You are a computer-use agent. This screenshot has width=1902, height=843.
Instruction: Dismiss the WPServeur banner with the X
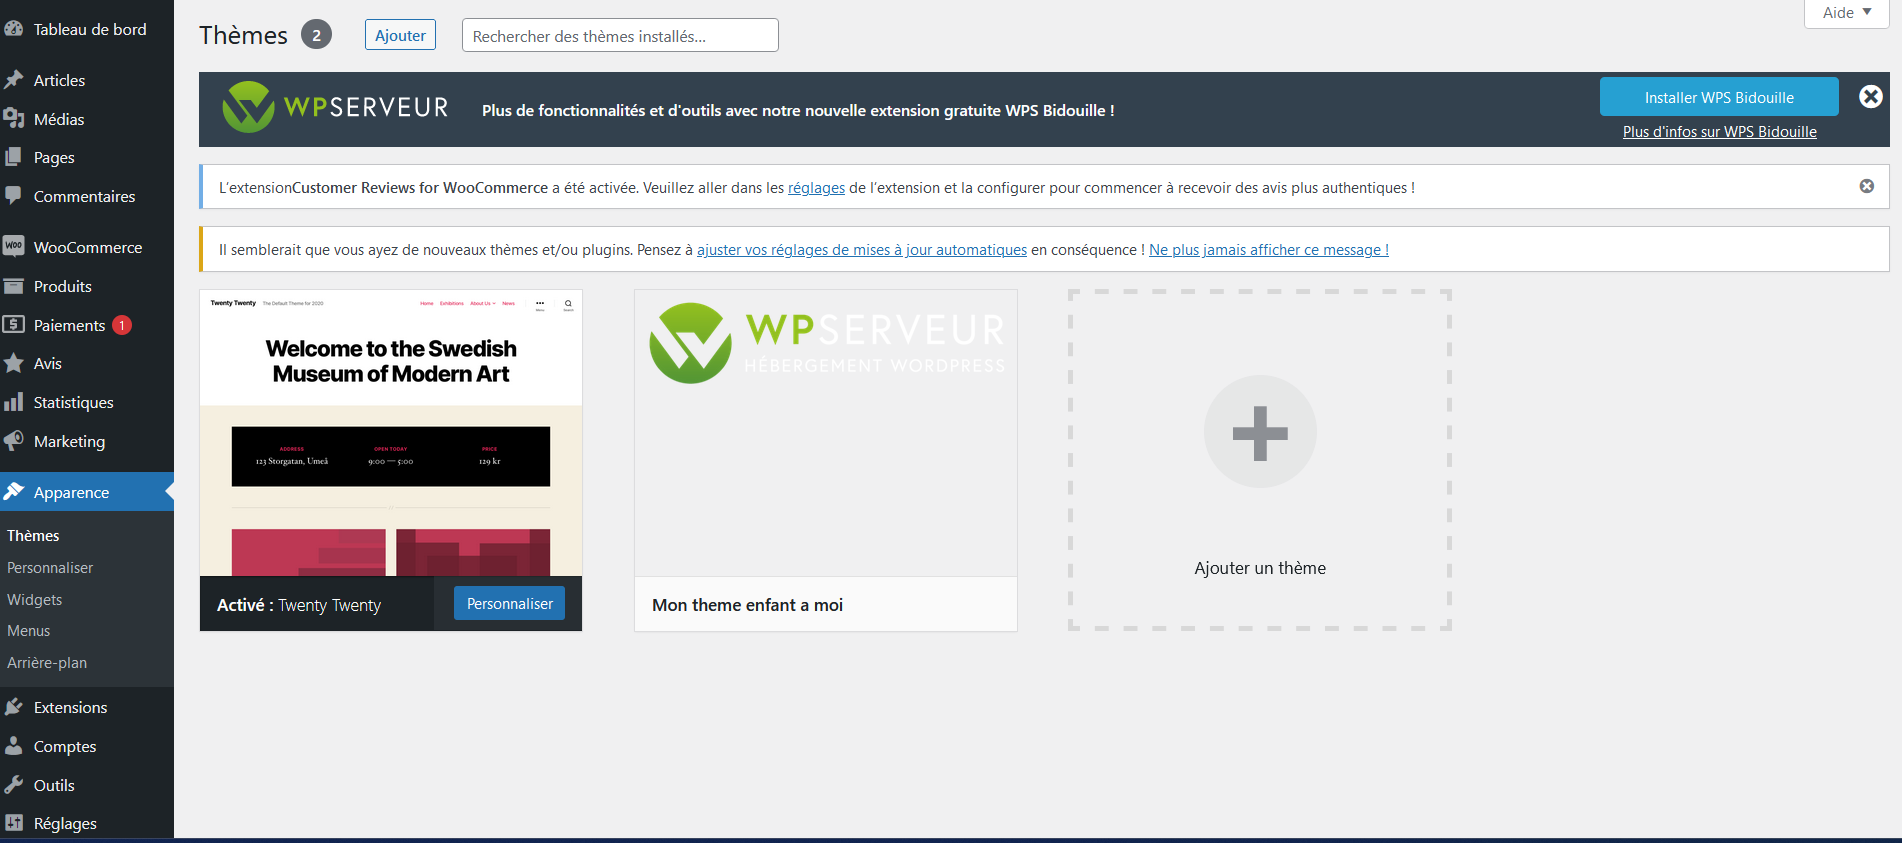1870,96
